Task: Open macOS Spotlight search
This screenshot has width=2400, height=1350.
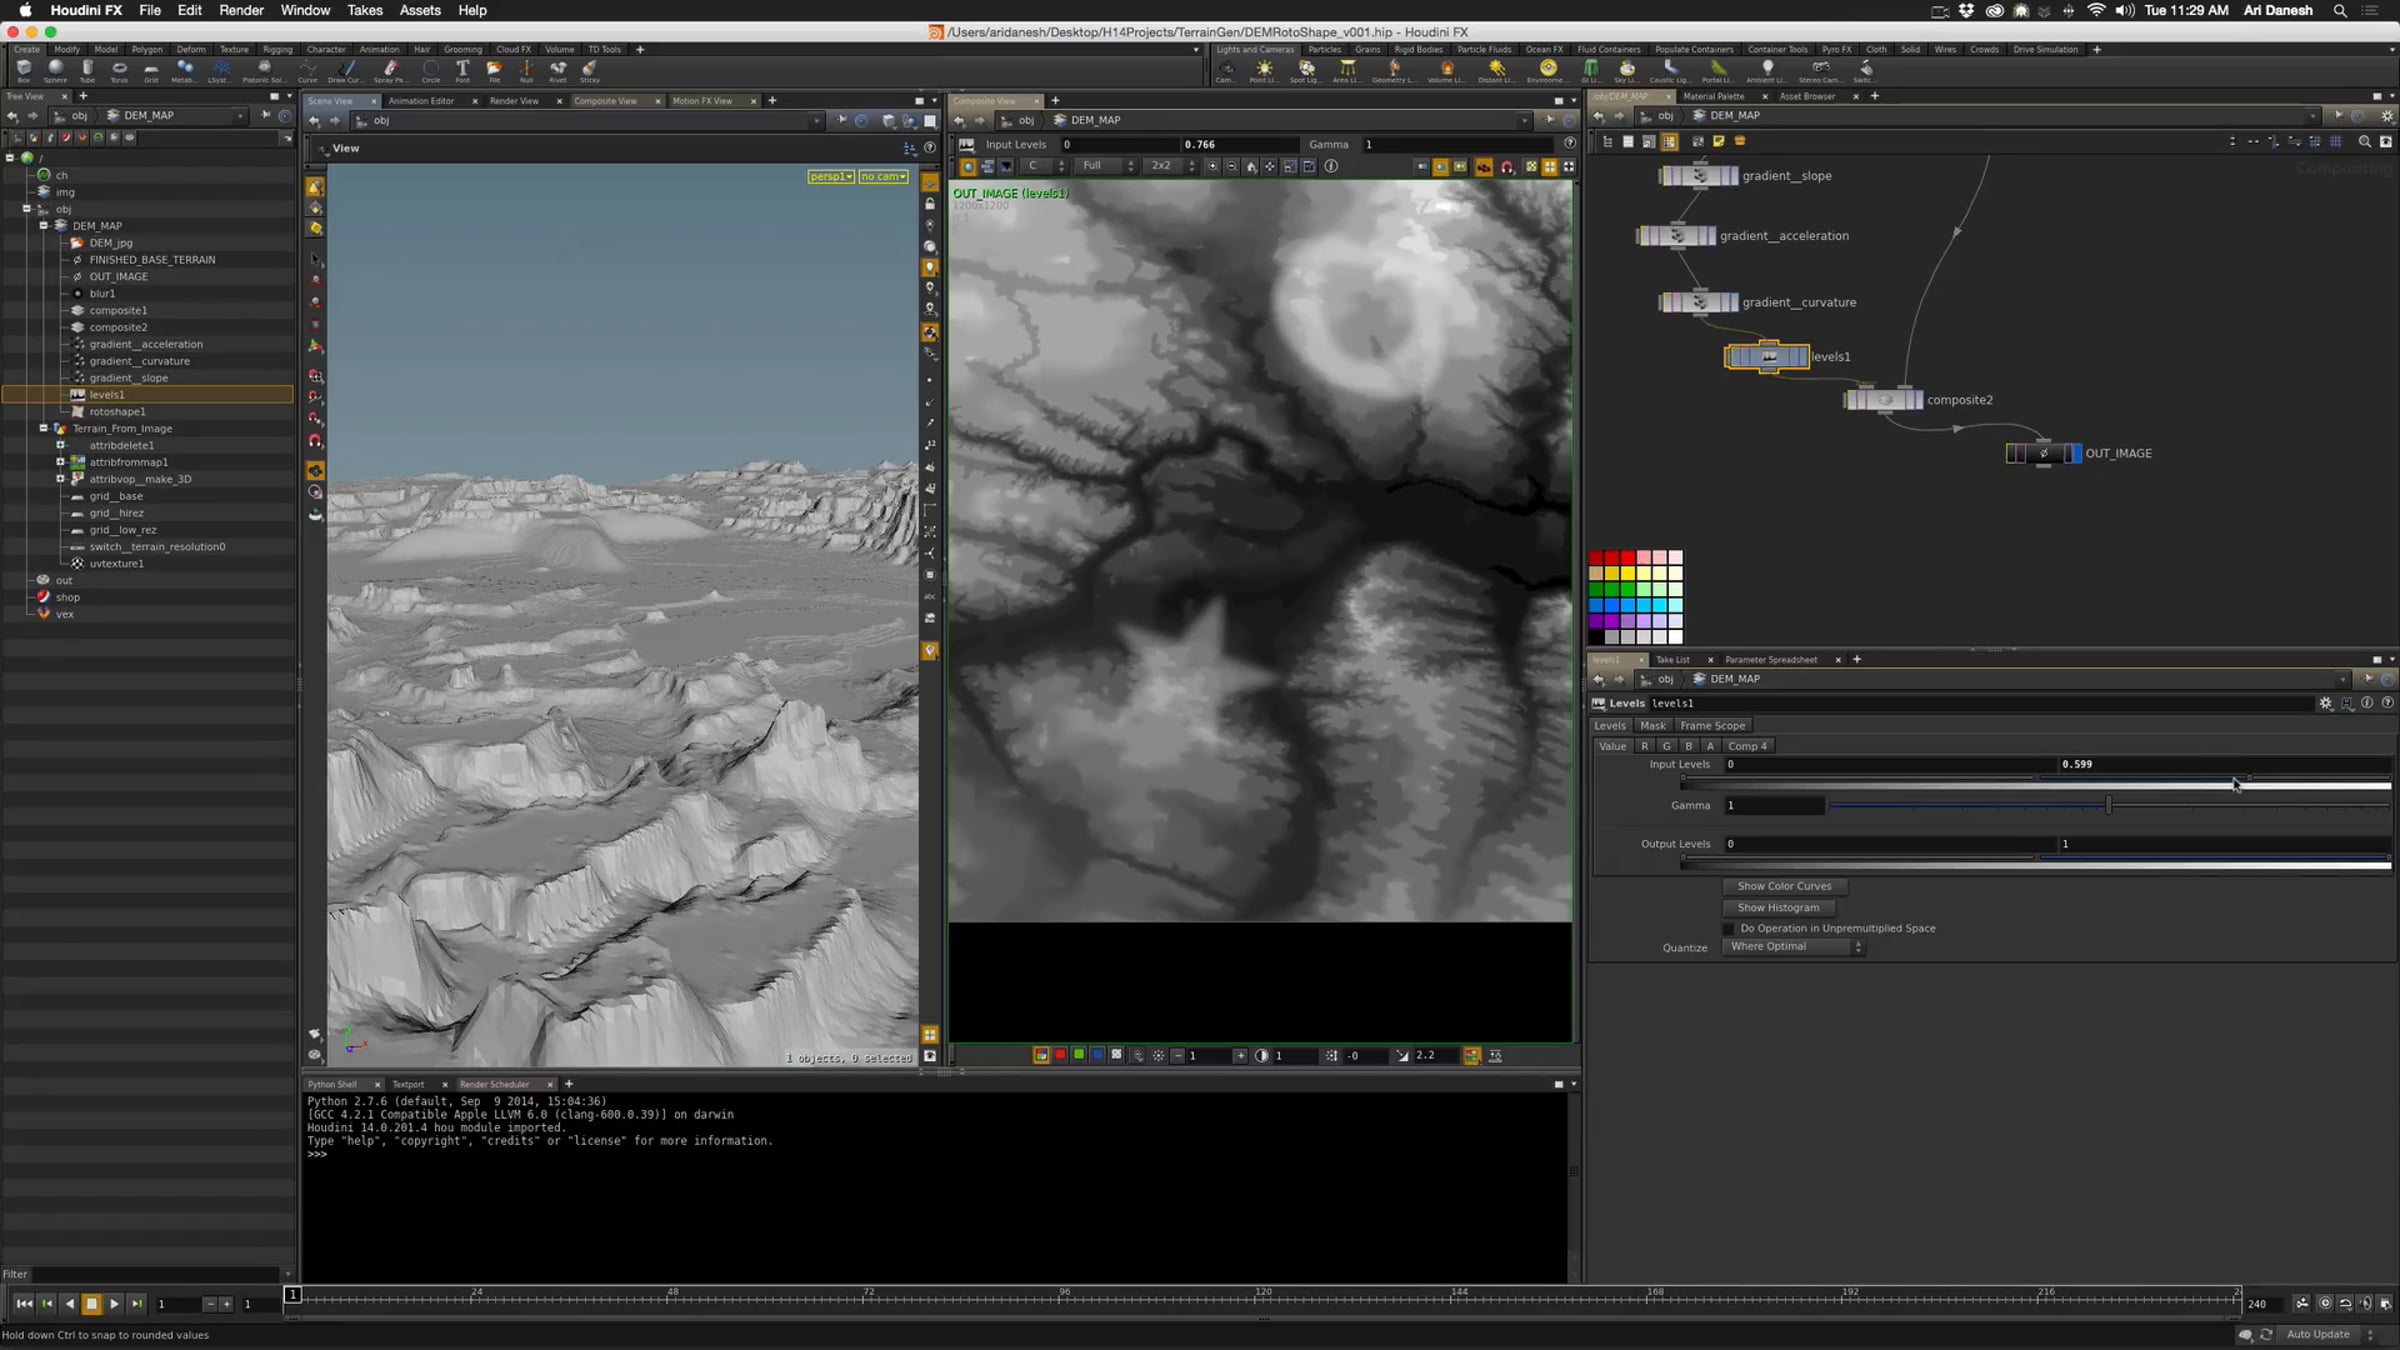Action: [2340, 10]
